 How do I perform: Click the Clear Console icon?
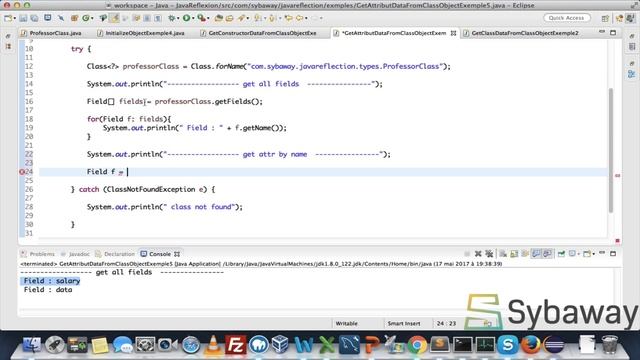(x=503, y=254)
